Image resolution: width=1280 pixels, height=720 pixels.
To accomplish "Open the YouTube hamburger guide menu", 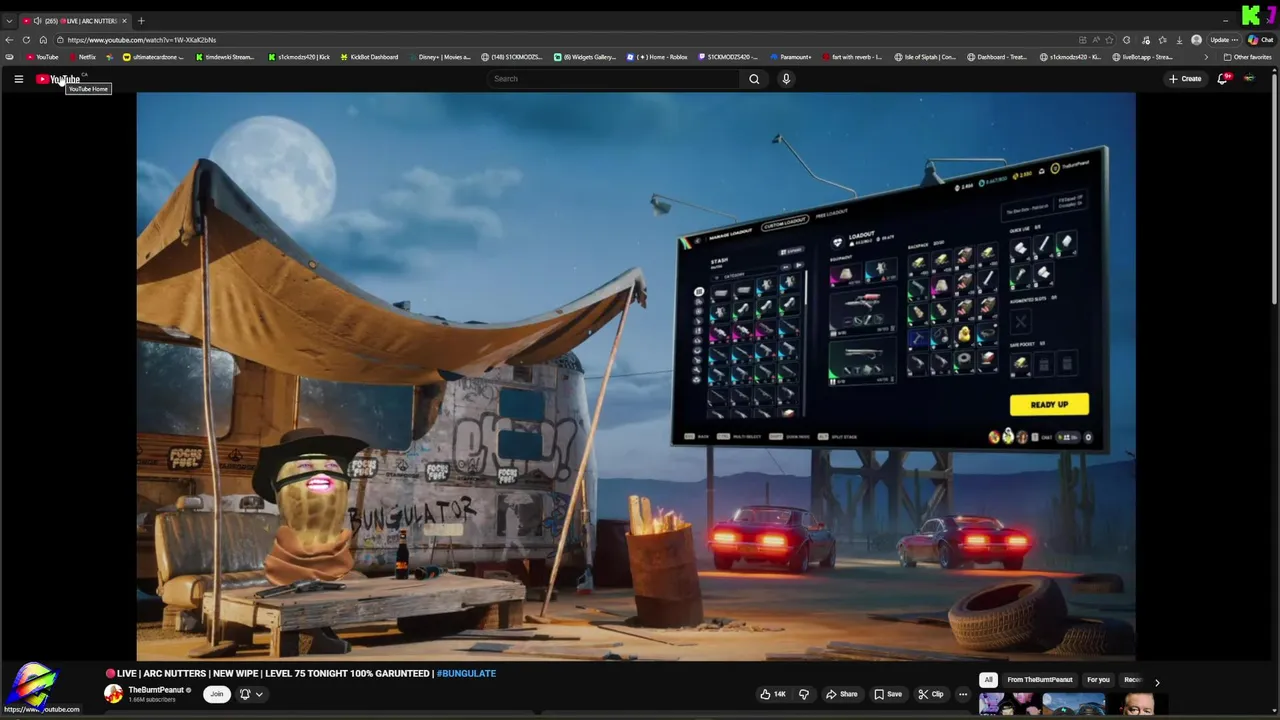I will click(18, 79).
